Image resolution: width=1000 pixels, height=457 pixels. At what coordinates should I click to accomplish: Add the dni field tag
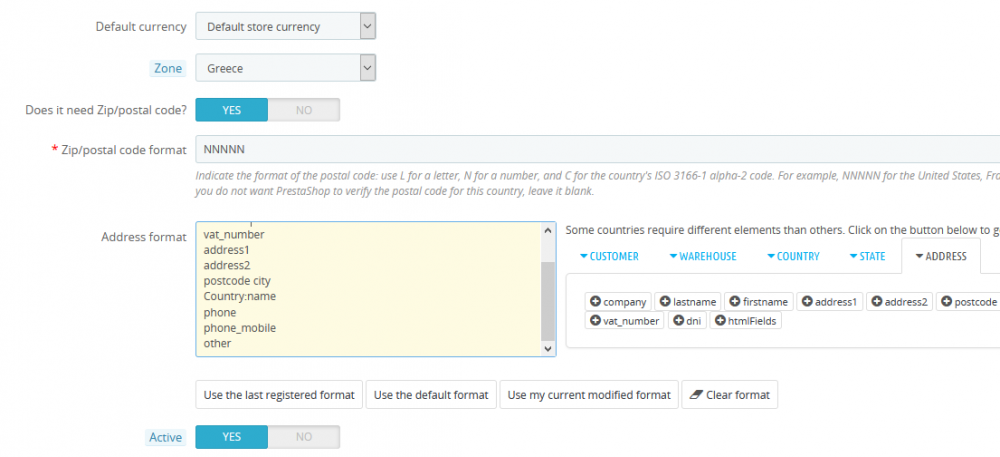[687, 321]
